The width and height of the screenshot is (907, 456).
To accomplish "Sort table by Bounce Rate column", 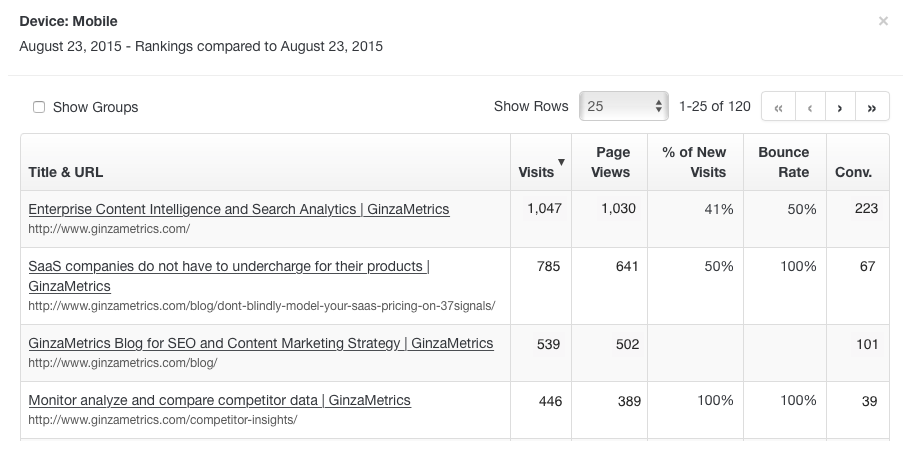I will (783, 162).
